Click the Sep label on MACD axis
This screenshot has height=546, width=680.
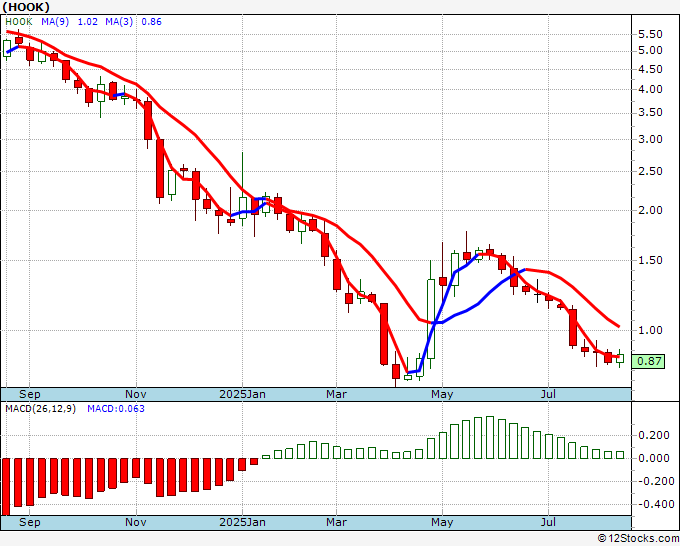(29, 522)
